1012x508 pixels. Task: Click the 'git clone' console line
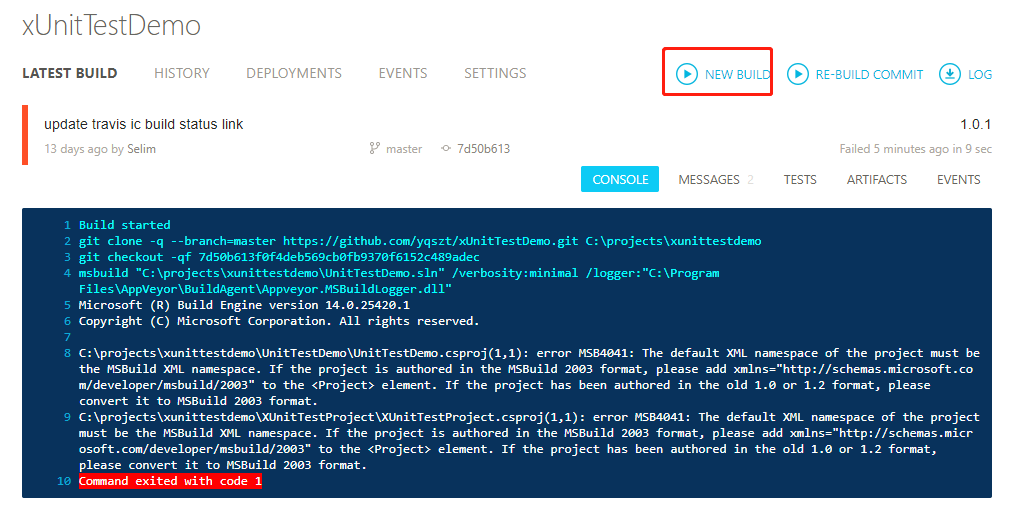[420, 241]
